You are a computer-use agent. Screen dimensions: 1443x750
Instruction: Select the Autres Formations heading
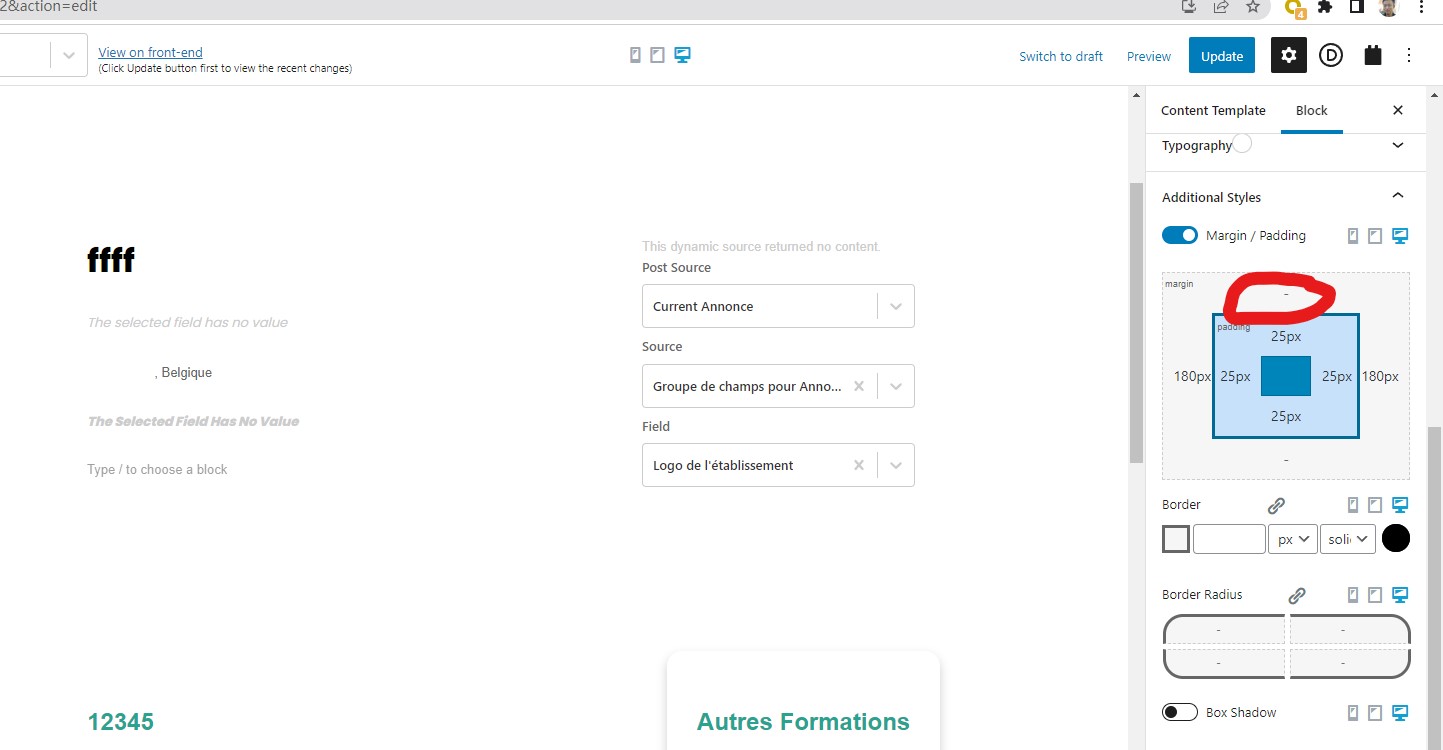click(803, 722)
